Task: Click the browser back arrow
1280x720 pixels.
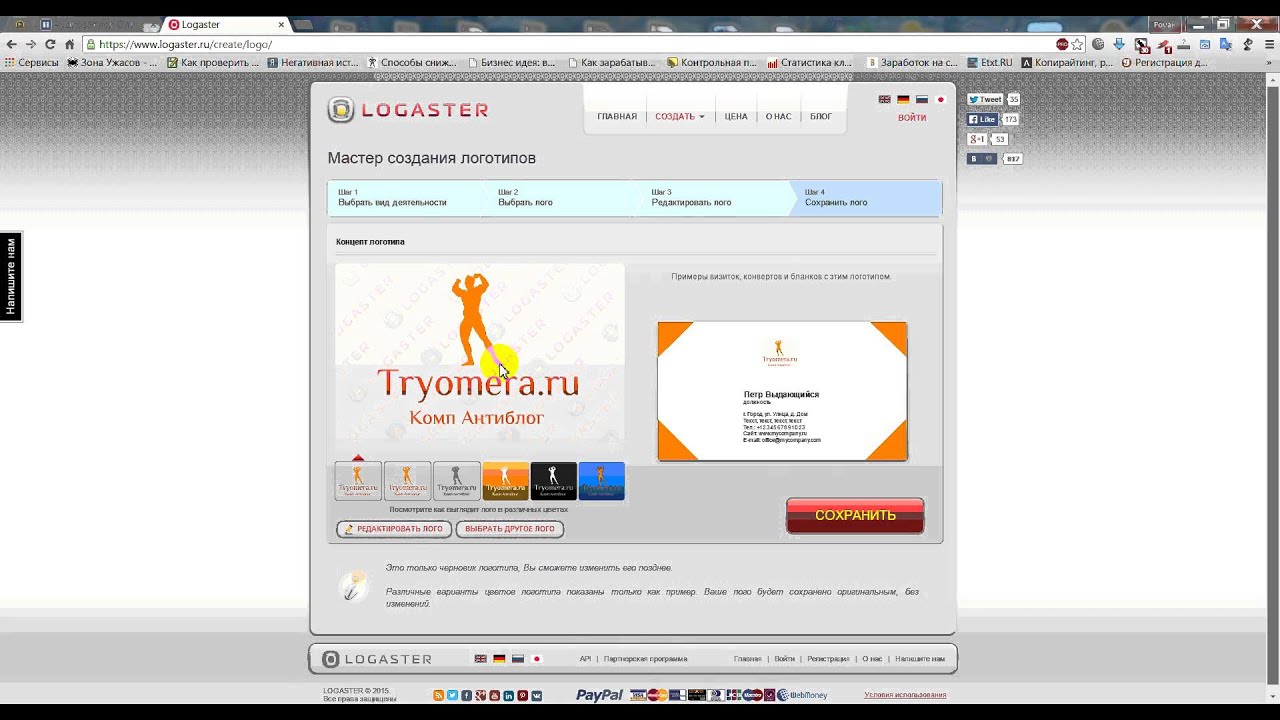Action: pos(11,44)
